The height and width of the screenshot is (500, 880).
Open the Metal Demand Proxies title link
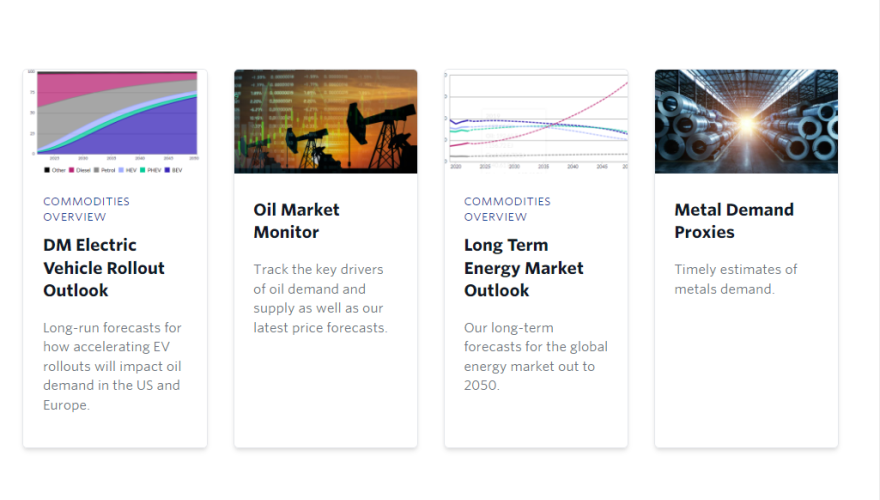pos(734,221)
